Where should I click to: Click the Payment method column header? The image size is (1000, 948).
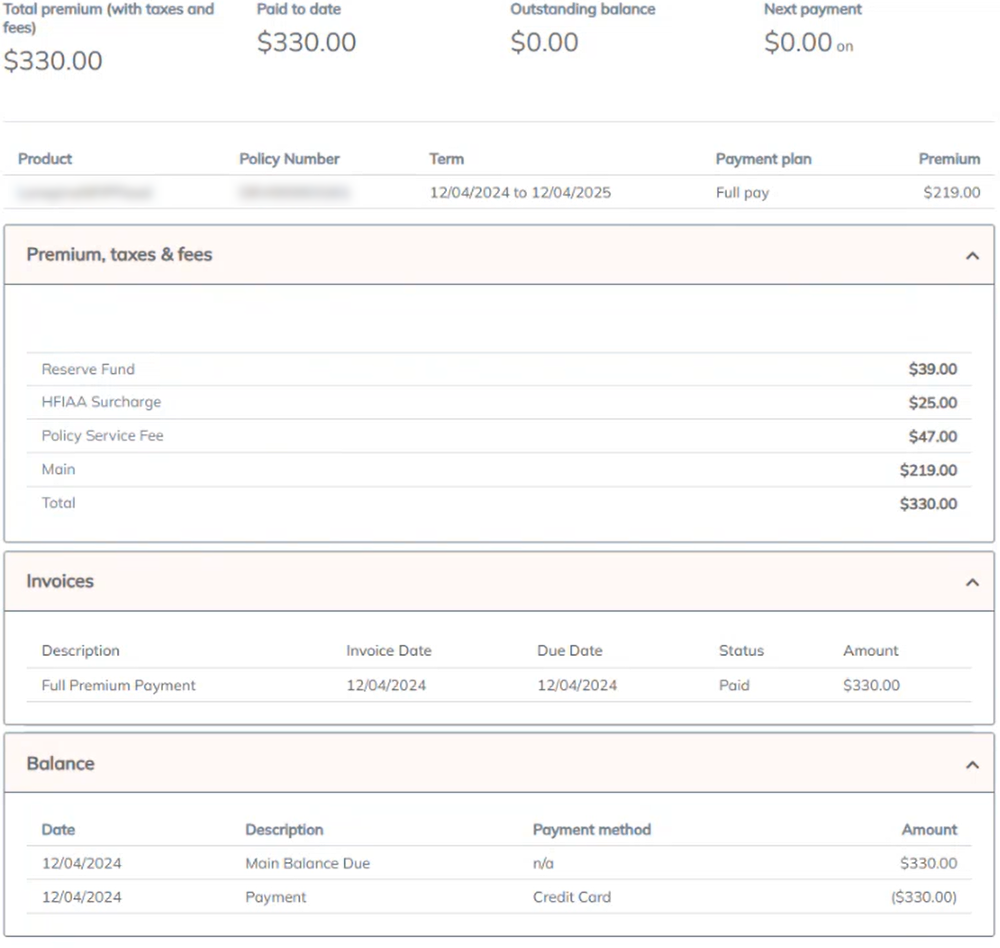[591, 830]
